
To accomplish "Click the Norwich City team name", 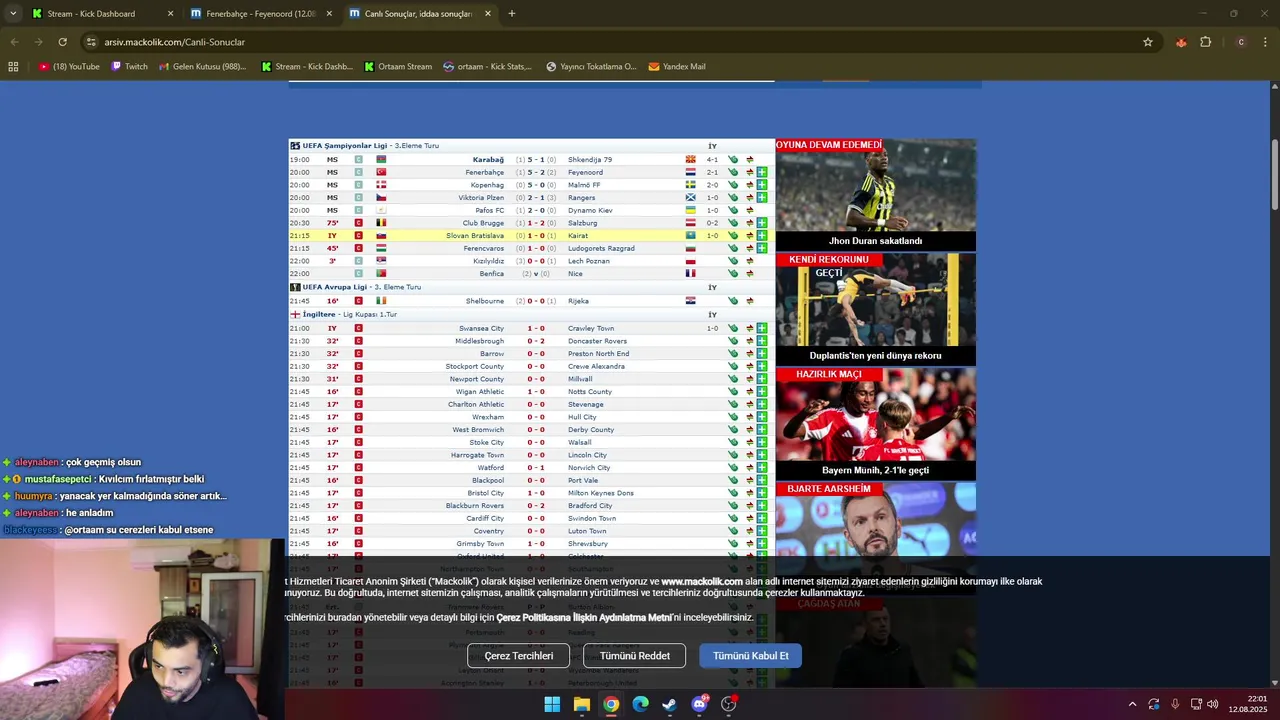I will pyautogui.click(x=589, y=468).
